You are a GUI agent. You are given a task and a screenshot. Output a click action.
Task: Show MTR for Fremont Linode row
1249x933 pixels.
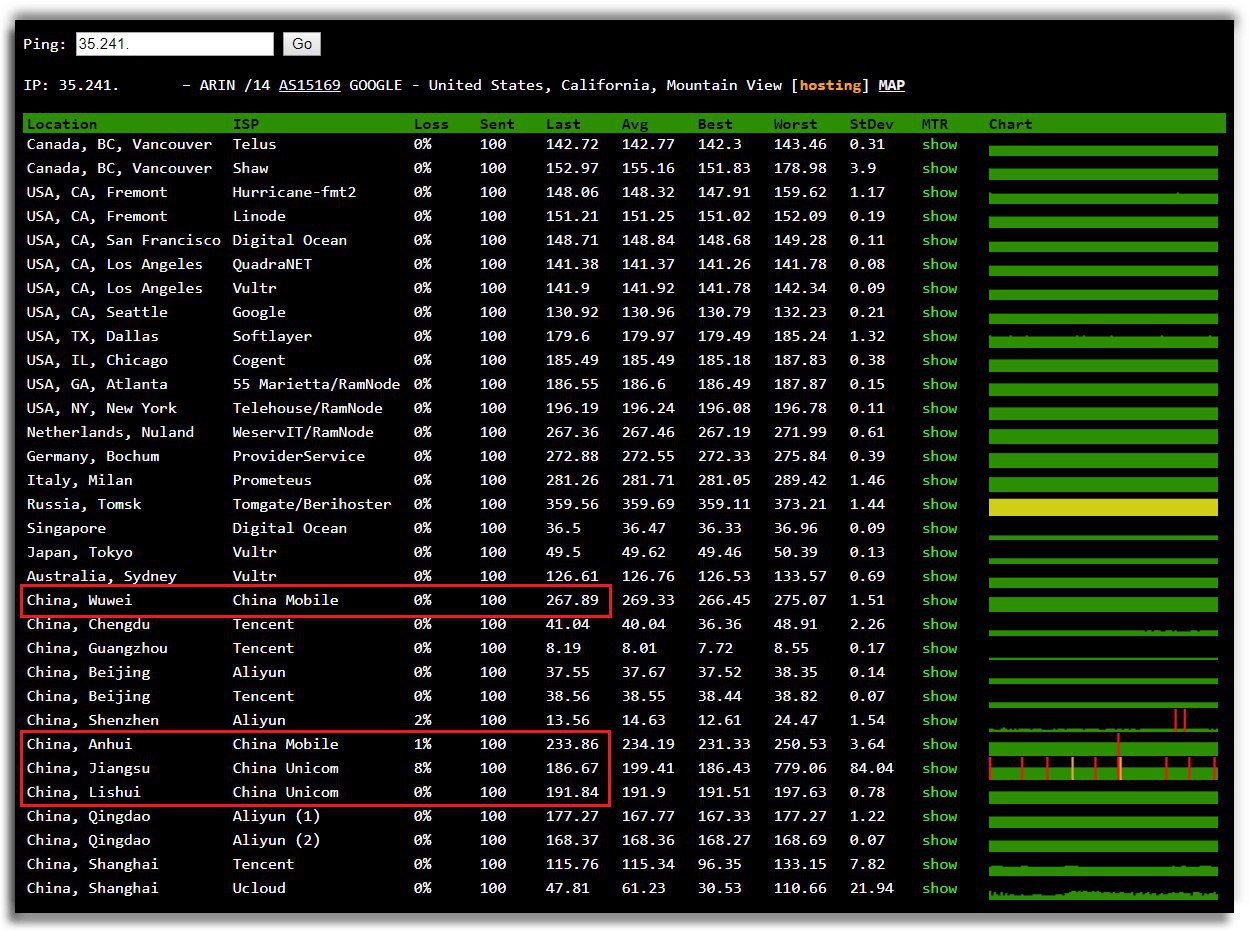pos(939,216)
